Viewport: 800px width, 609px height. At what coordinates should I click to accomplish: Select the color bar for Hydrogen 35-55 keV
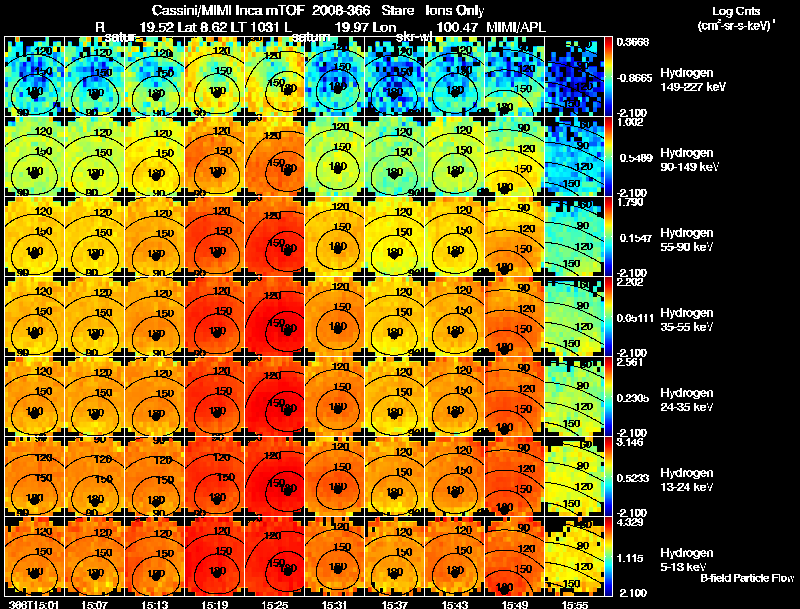(608, 317)
